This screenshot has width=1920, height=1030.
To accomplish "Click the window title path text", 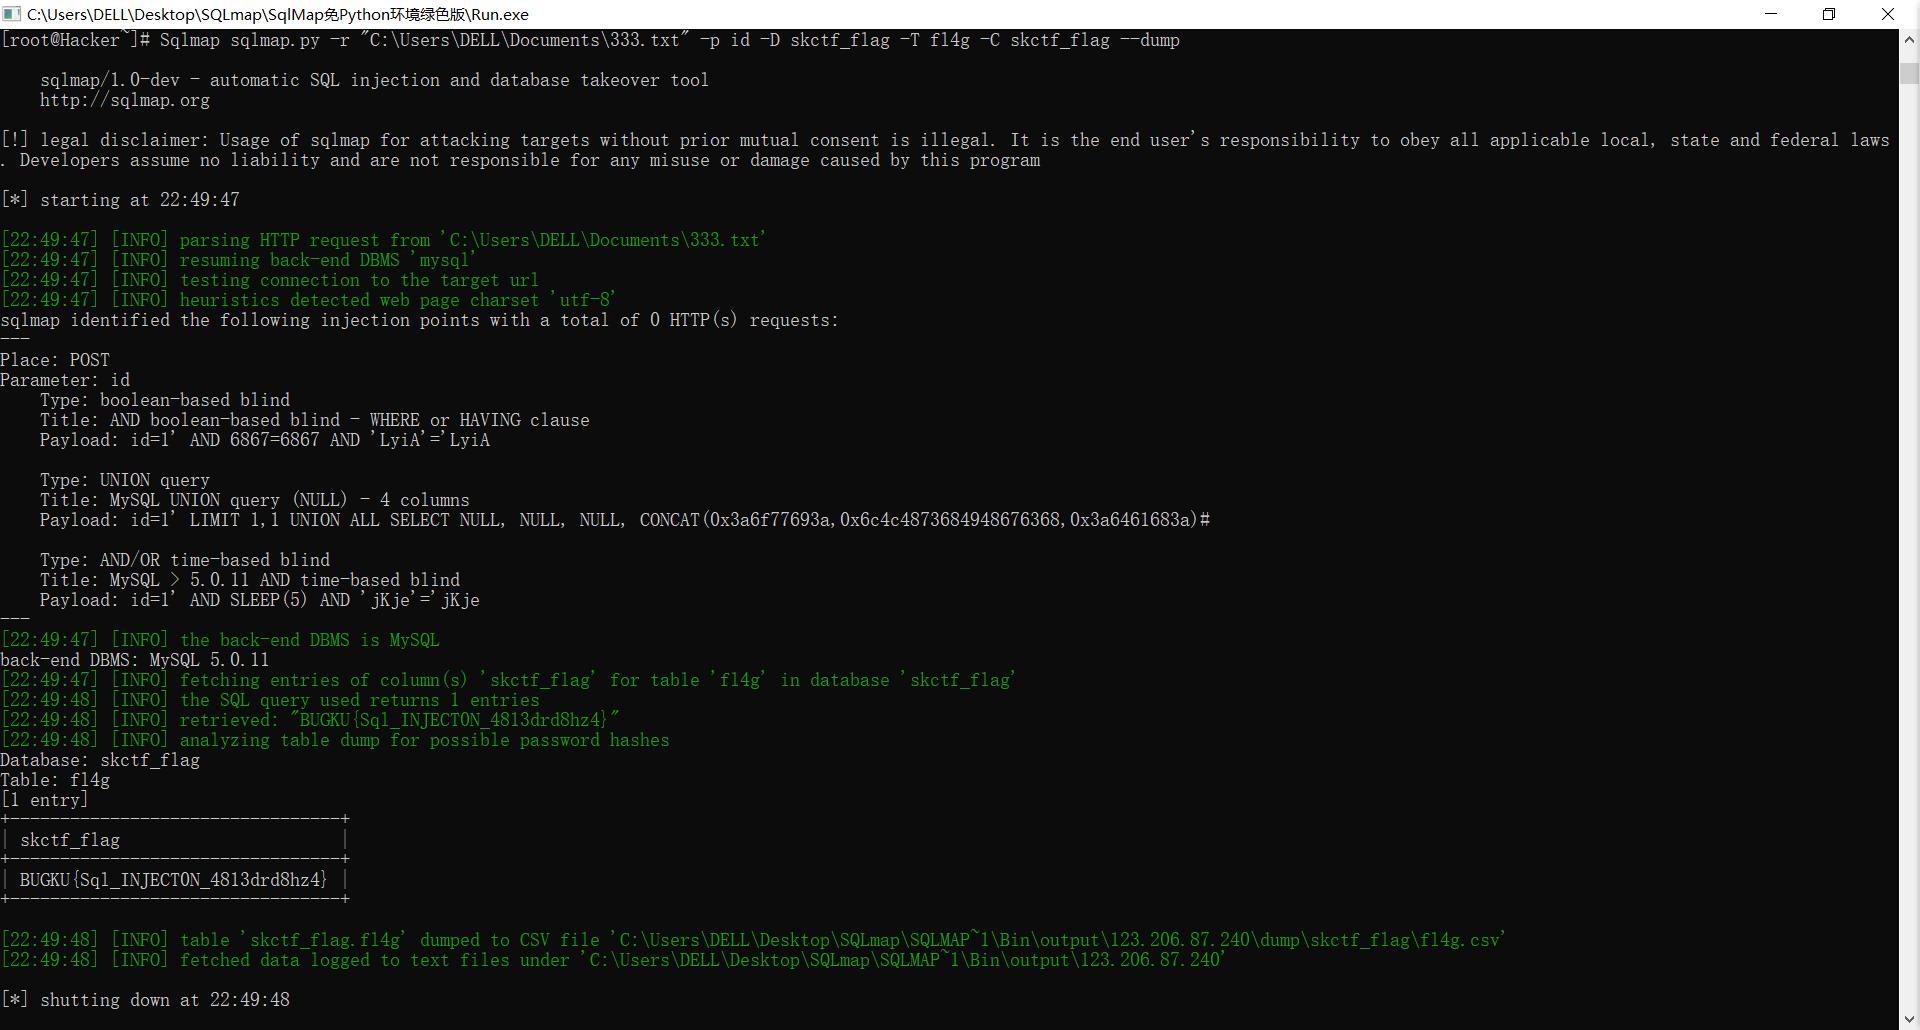I will 278,14.
